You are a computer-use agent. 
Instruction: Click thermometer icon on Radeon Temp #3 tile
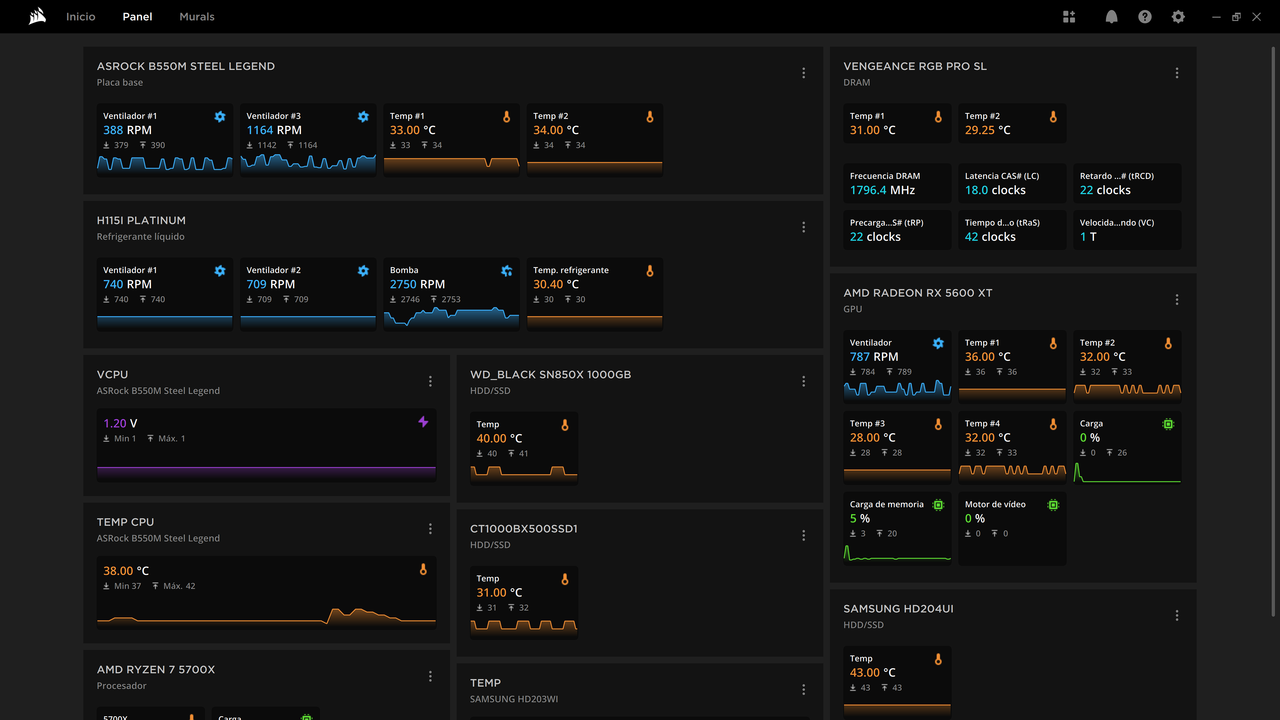pos(938,424)
